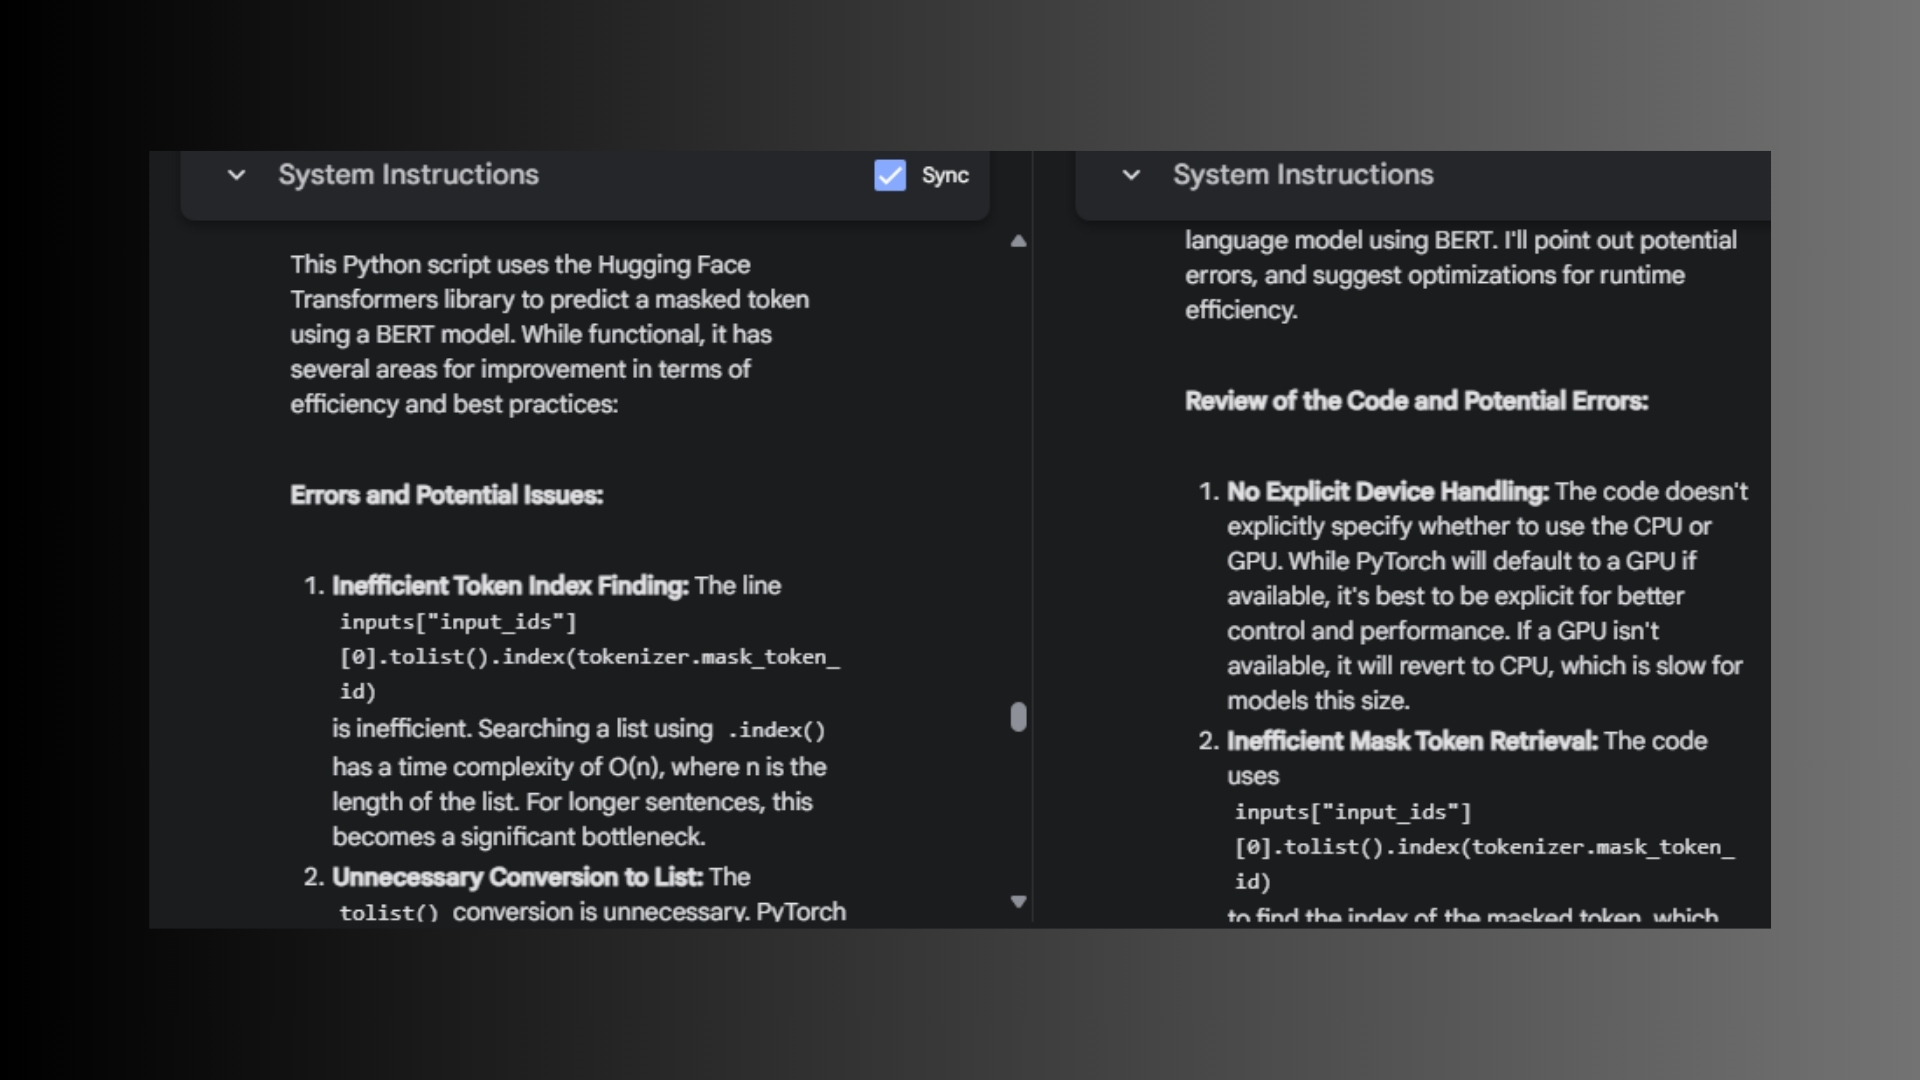Uncheck the Sync checkbox
The image size is (1920, 1080).
pyautogui.click(x=889, y=175)
